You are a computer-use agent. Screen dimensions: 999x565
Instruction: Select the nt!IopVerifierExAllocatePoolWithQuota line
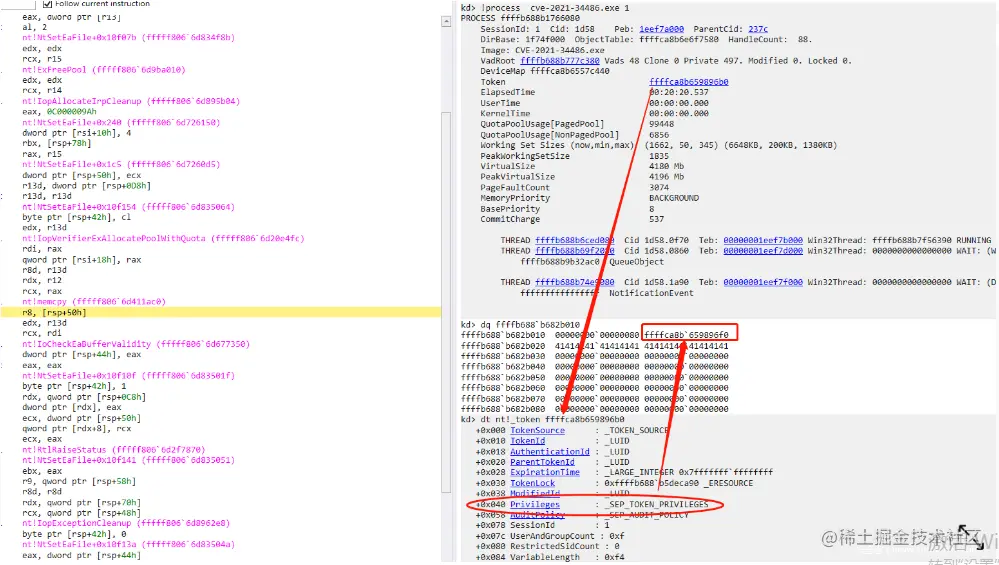(x=163, y=238)
